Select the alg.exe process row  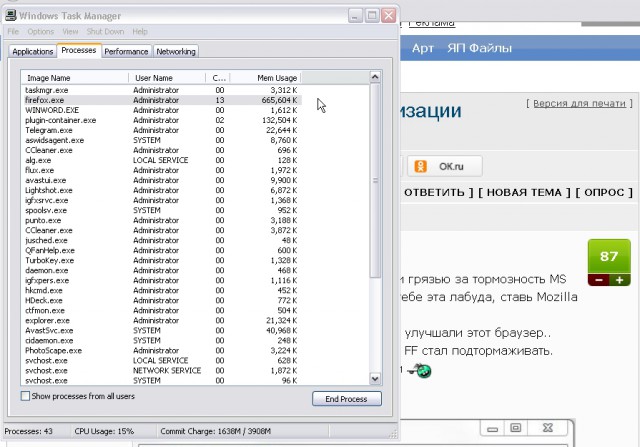[162, 160]
